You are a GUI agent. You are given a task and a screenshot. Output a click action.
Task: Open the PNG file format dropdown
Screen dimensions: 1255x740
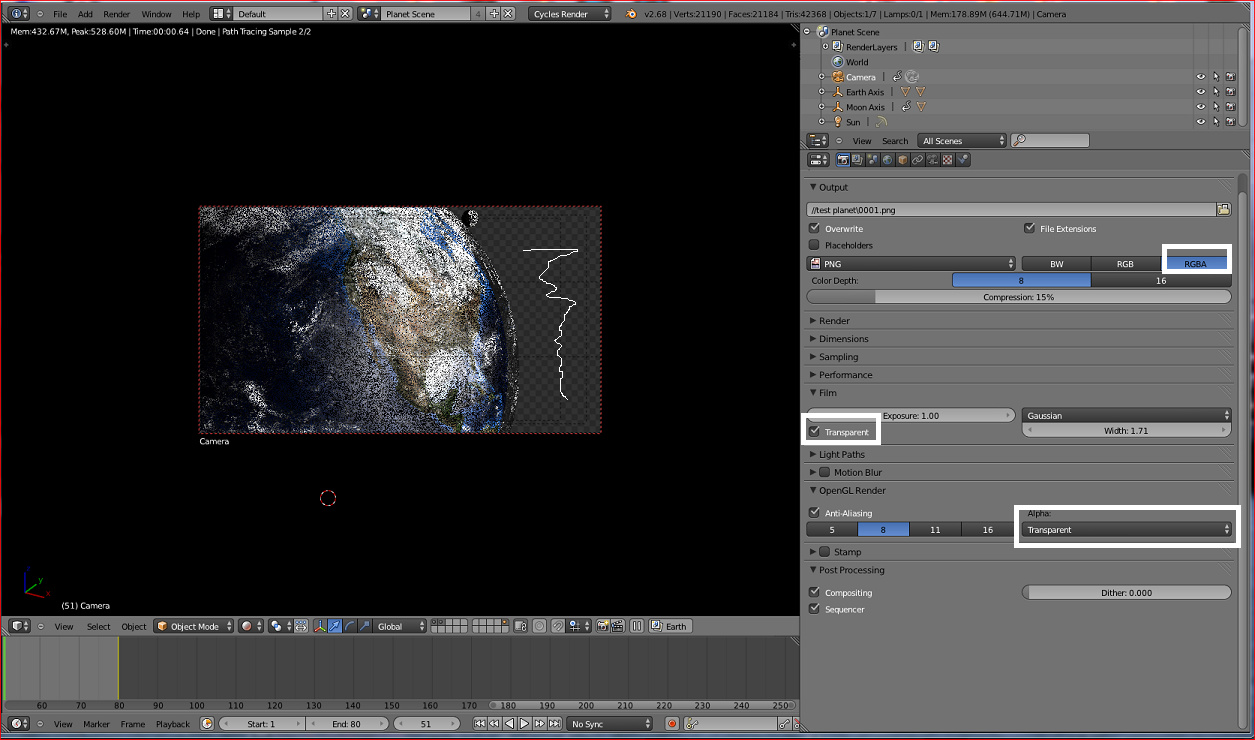point(911,264)
